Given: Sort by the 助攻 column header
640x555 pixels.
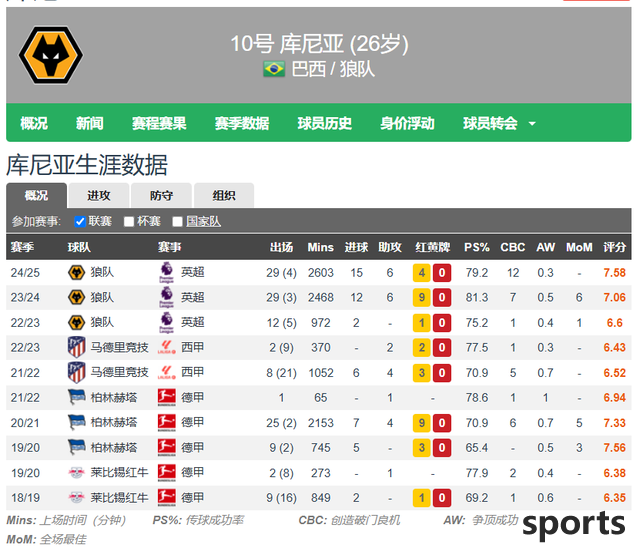Looking at the screenshot, I should 390,247.
